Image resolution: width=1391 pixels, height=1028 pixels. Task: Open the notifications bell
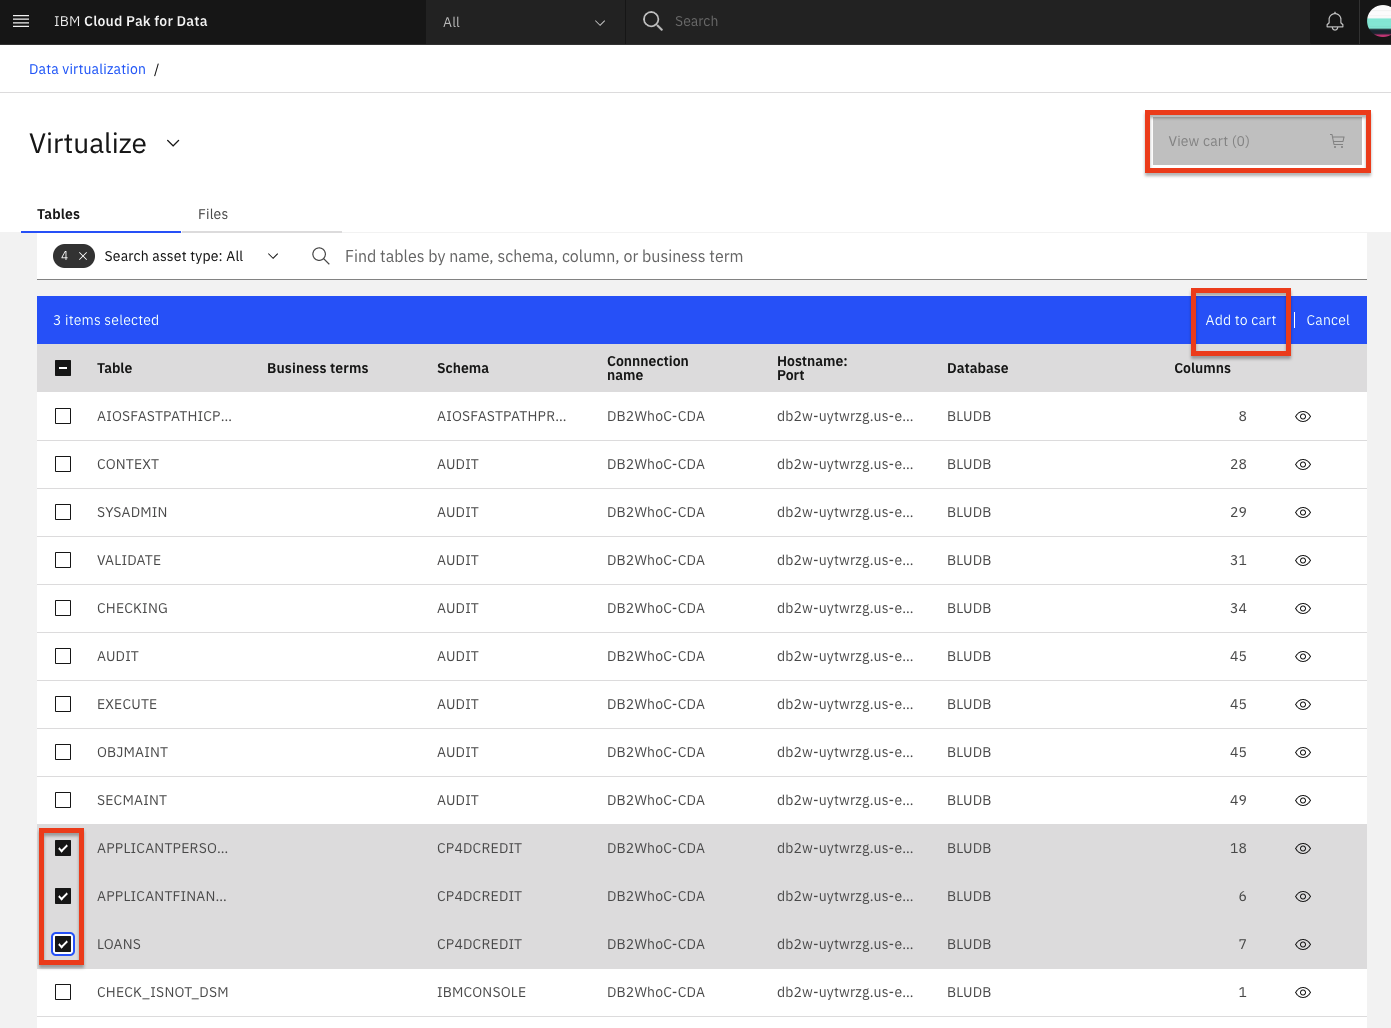point(1334,21)
